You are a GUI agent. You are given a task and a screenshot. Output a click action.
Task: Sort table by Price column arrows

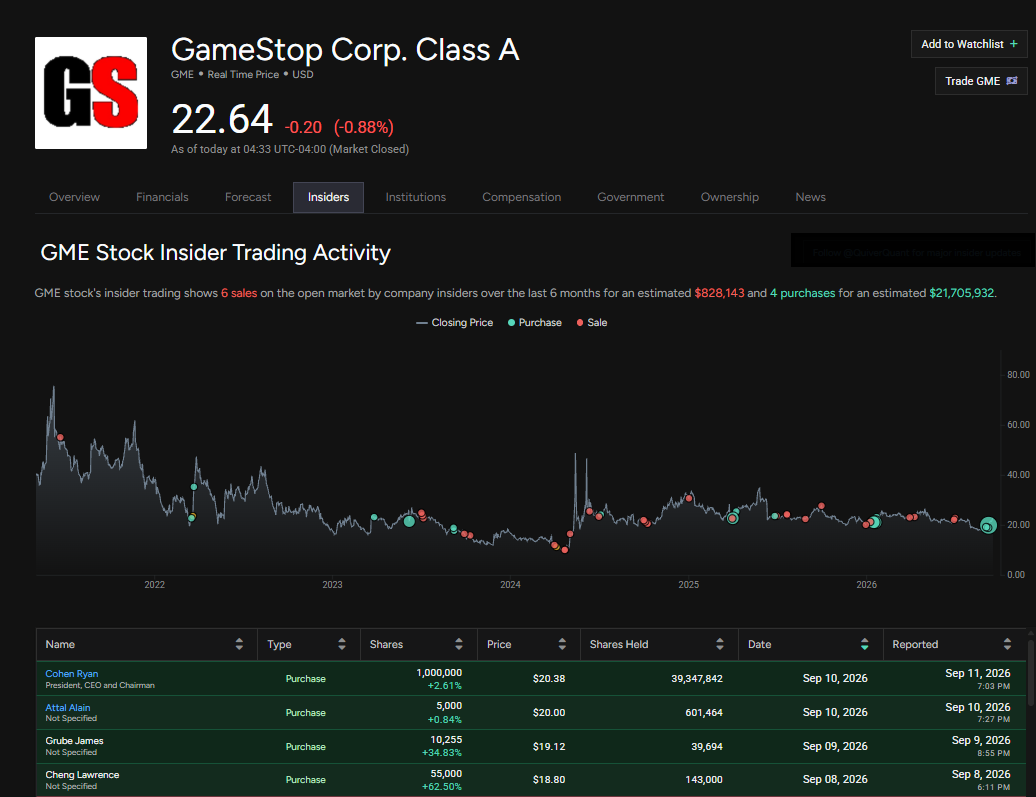(562, 644)
